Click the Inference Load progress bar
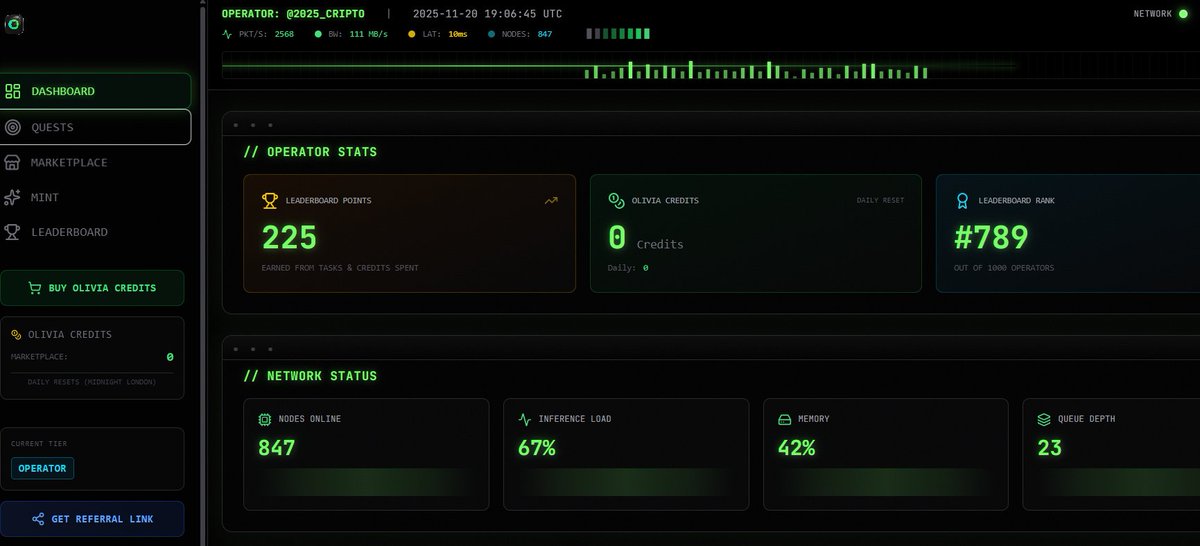 tap(625, 482)
